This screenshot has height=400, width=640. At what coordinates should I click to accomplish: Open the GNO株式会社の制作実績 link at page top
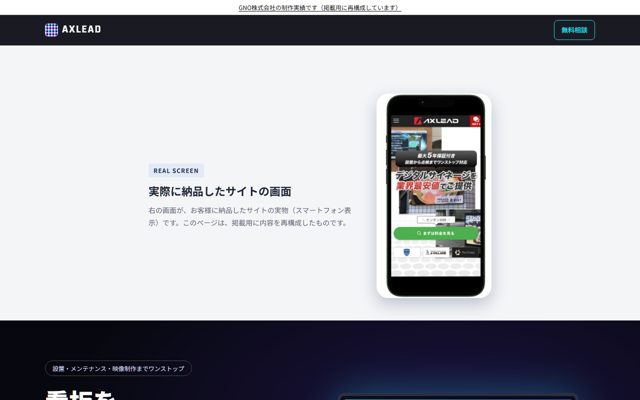tap(320, 8)
